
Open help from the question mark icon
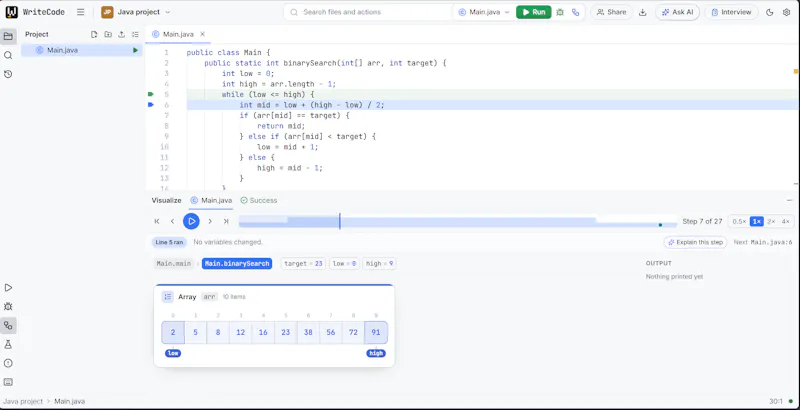(8, 363)
